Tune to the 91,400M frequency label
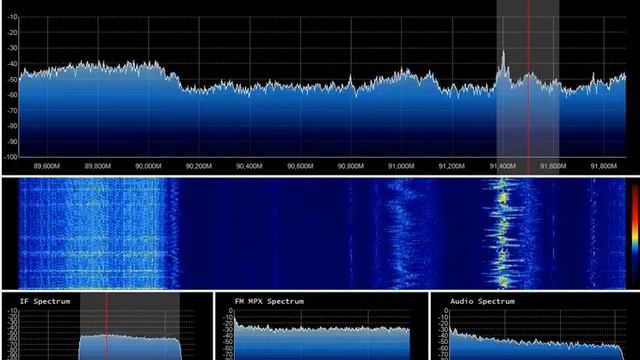640x360 pixels. pos(502,166)
